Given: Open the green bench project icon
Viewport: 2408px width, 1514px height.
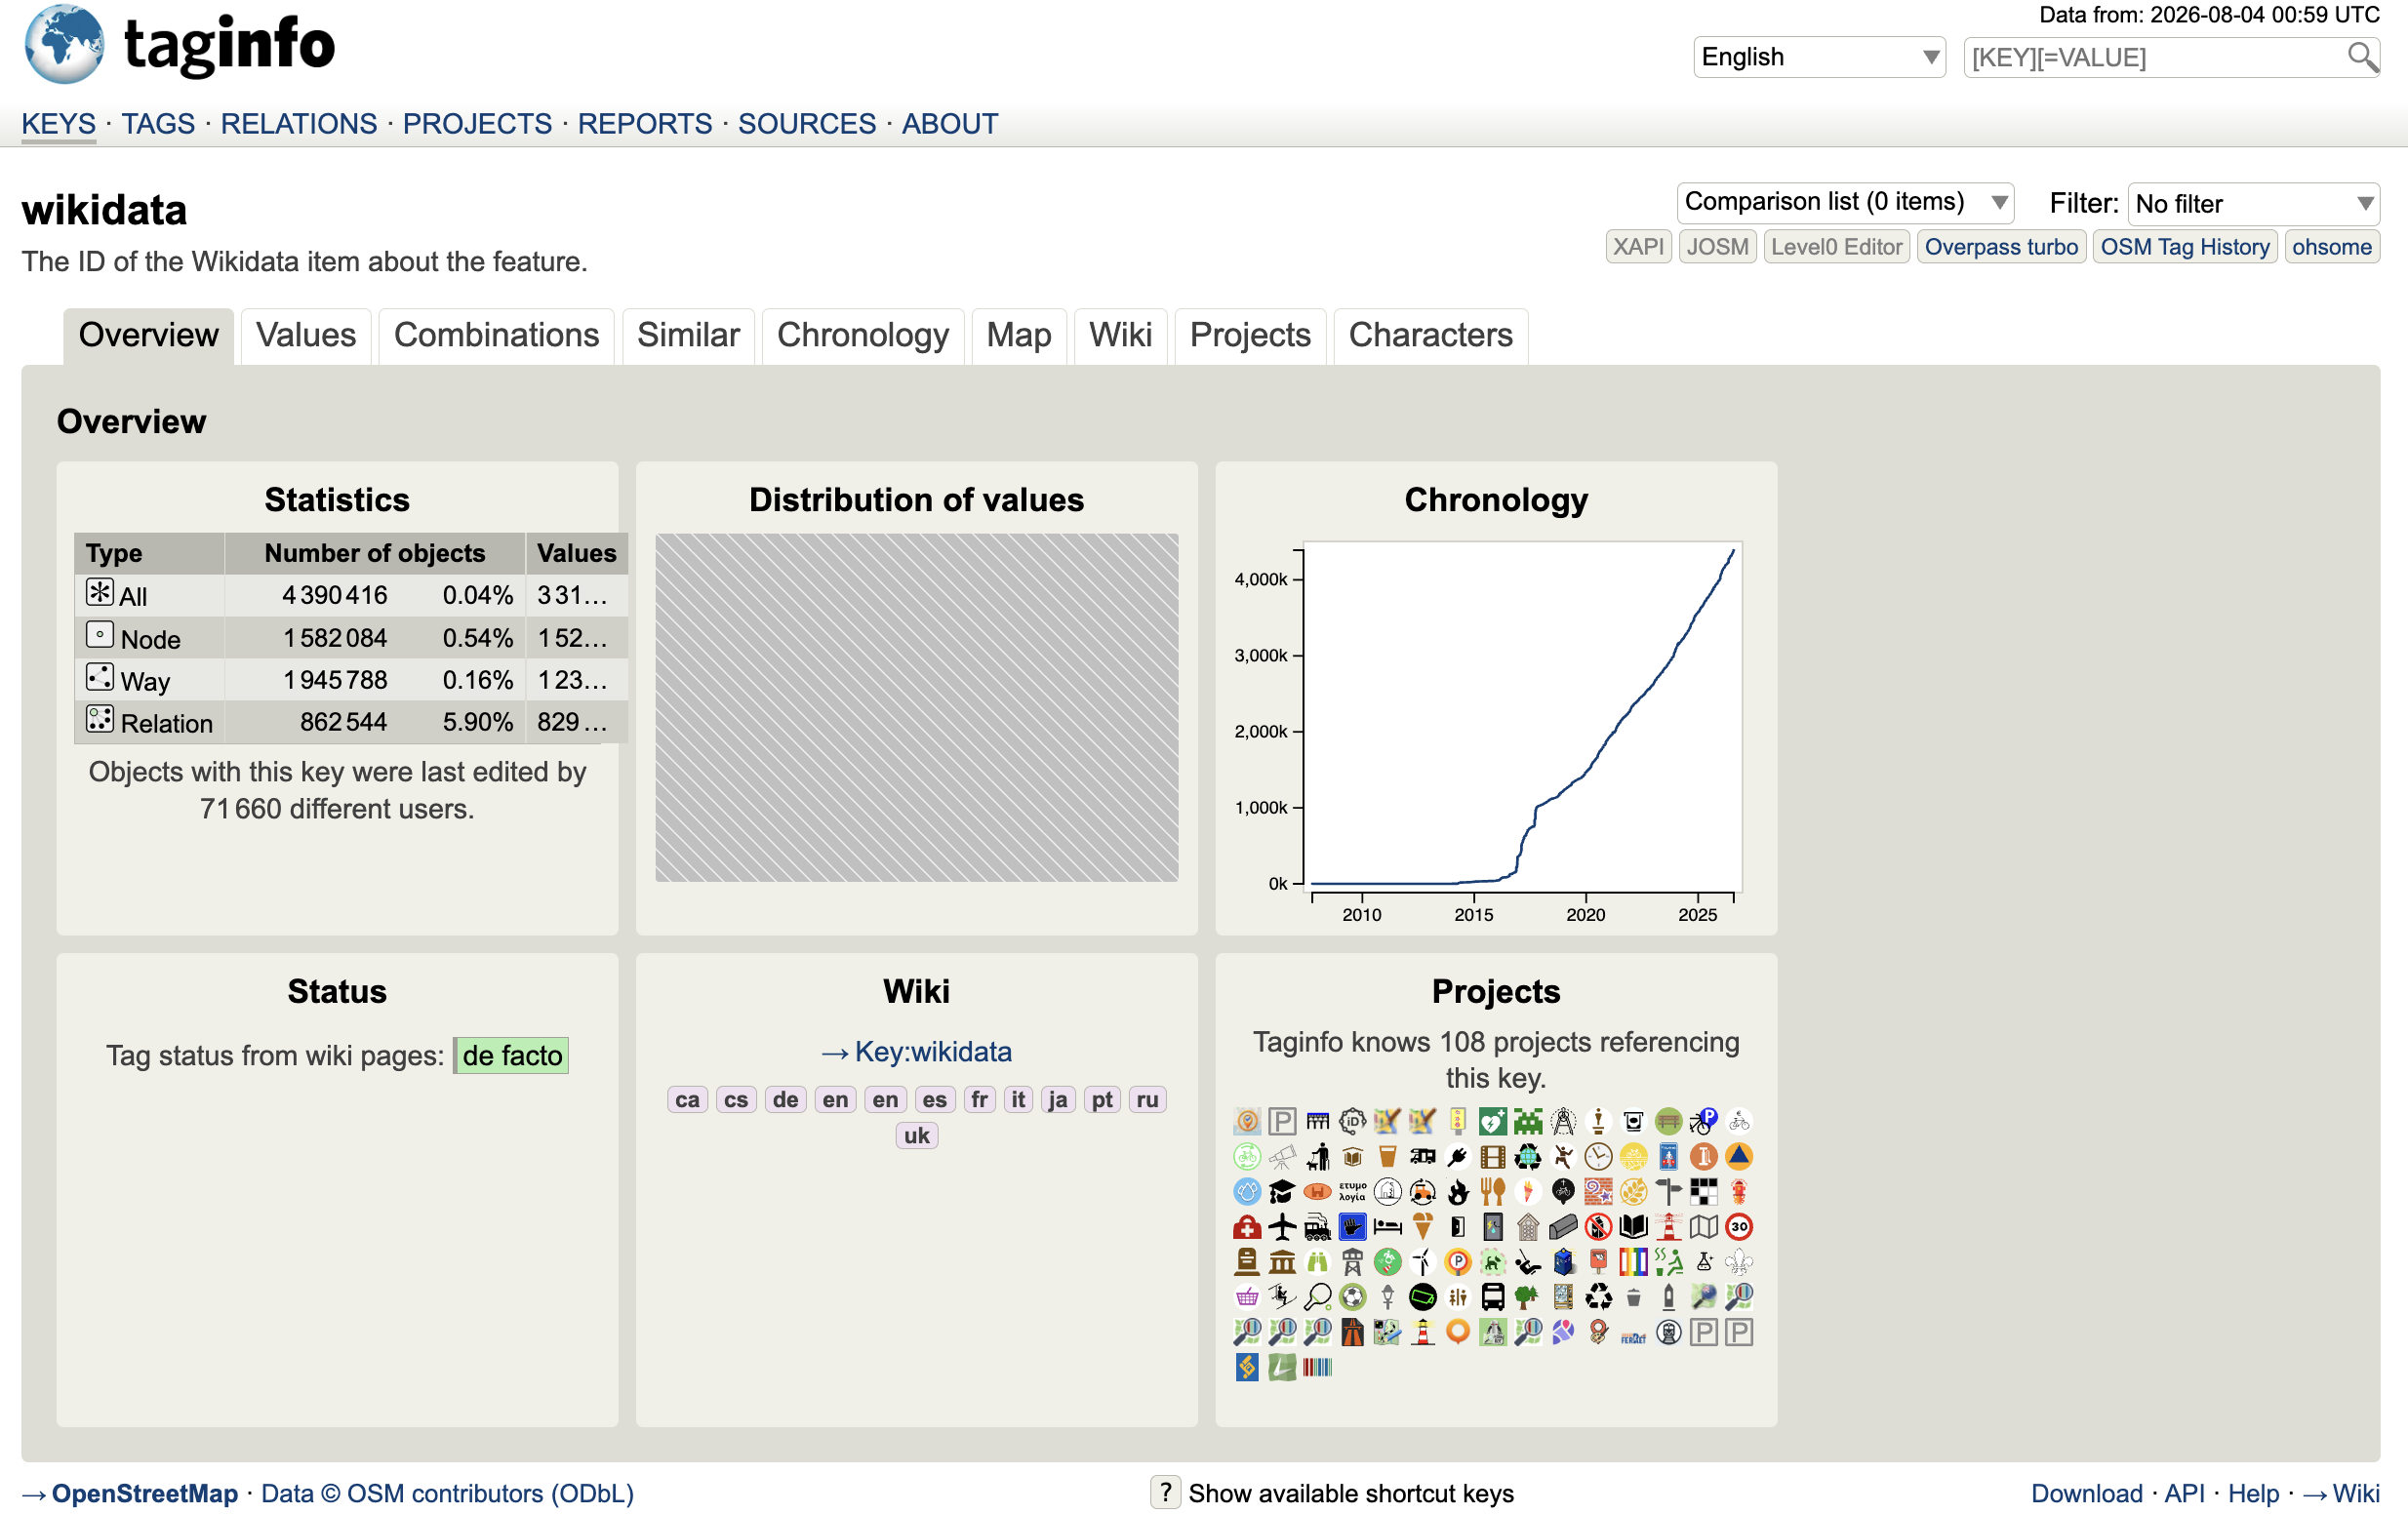Looking at the screenshot, I should (1668, 1121).
